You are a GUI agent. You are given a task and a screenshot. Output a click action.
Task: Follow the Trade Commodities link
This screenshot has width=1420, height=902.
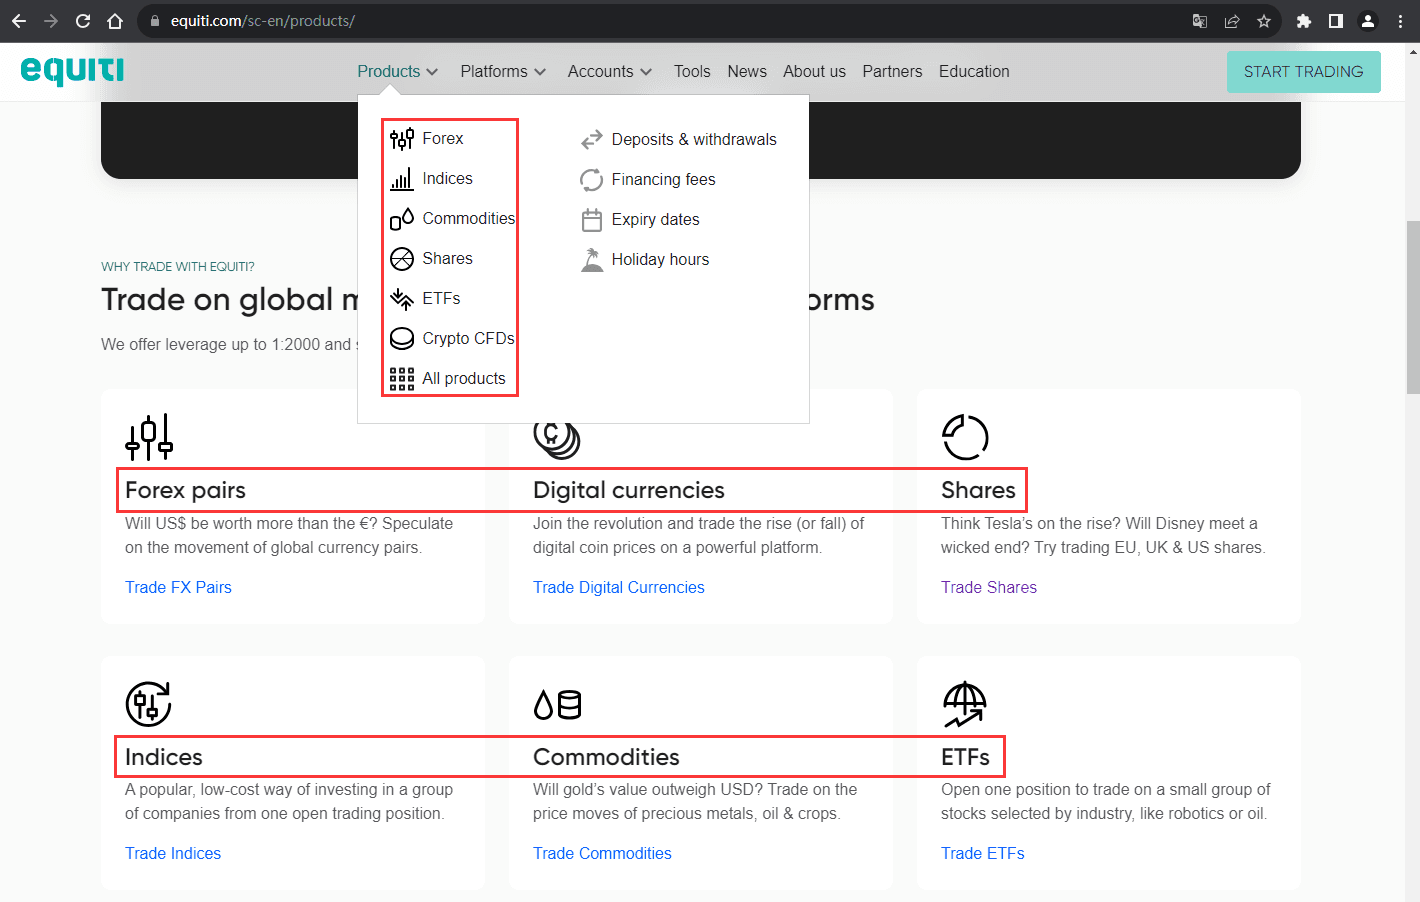coord(602,854)
